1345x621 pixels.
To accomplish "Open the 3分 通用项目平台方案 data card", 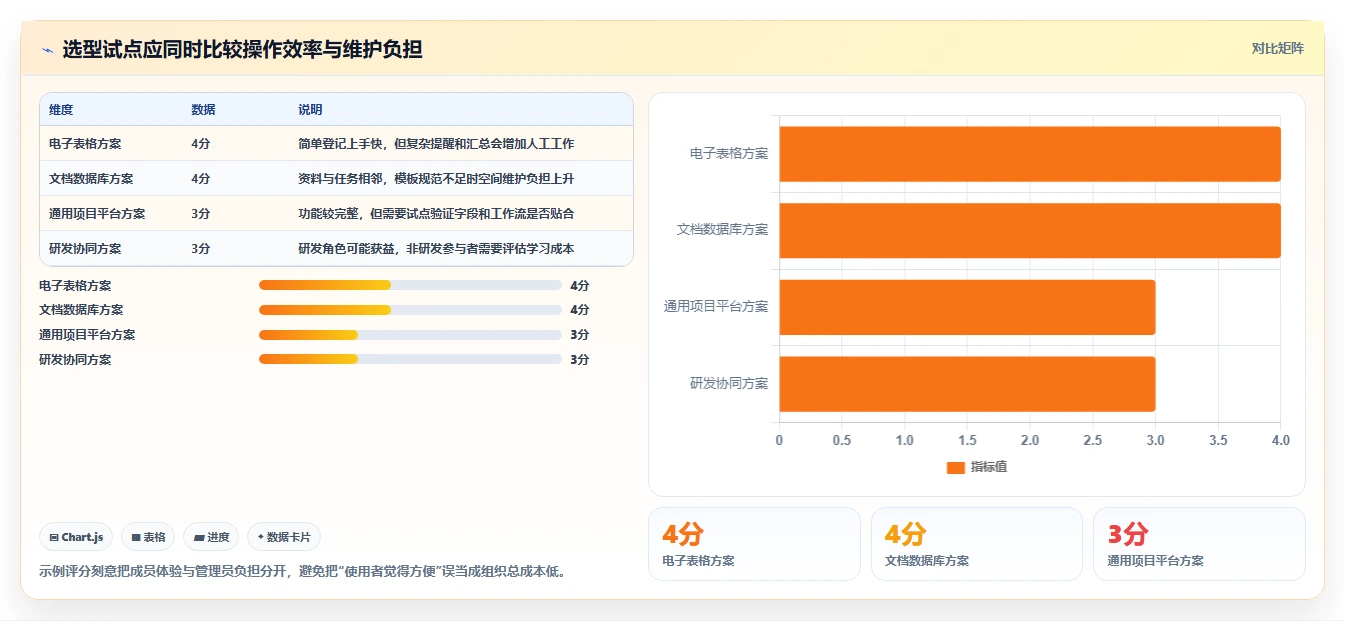I will pyautogui.click(x=1199, y=544).
